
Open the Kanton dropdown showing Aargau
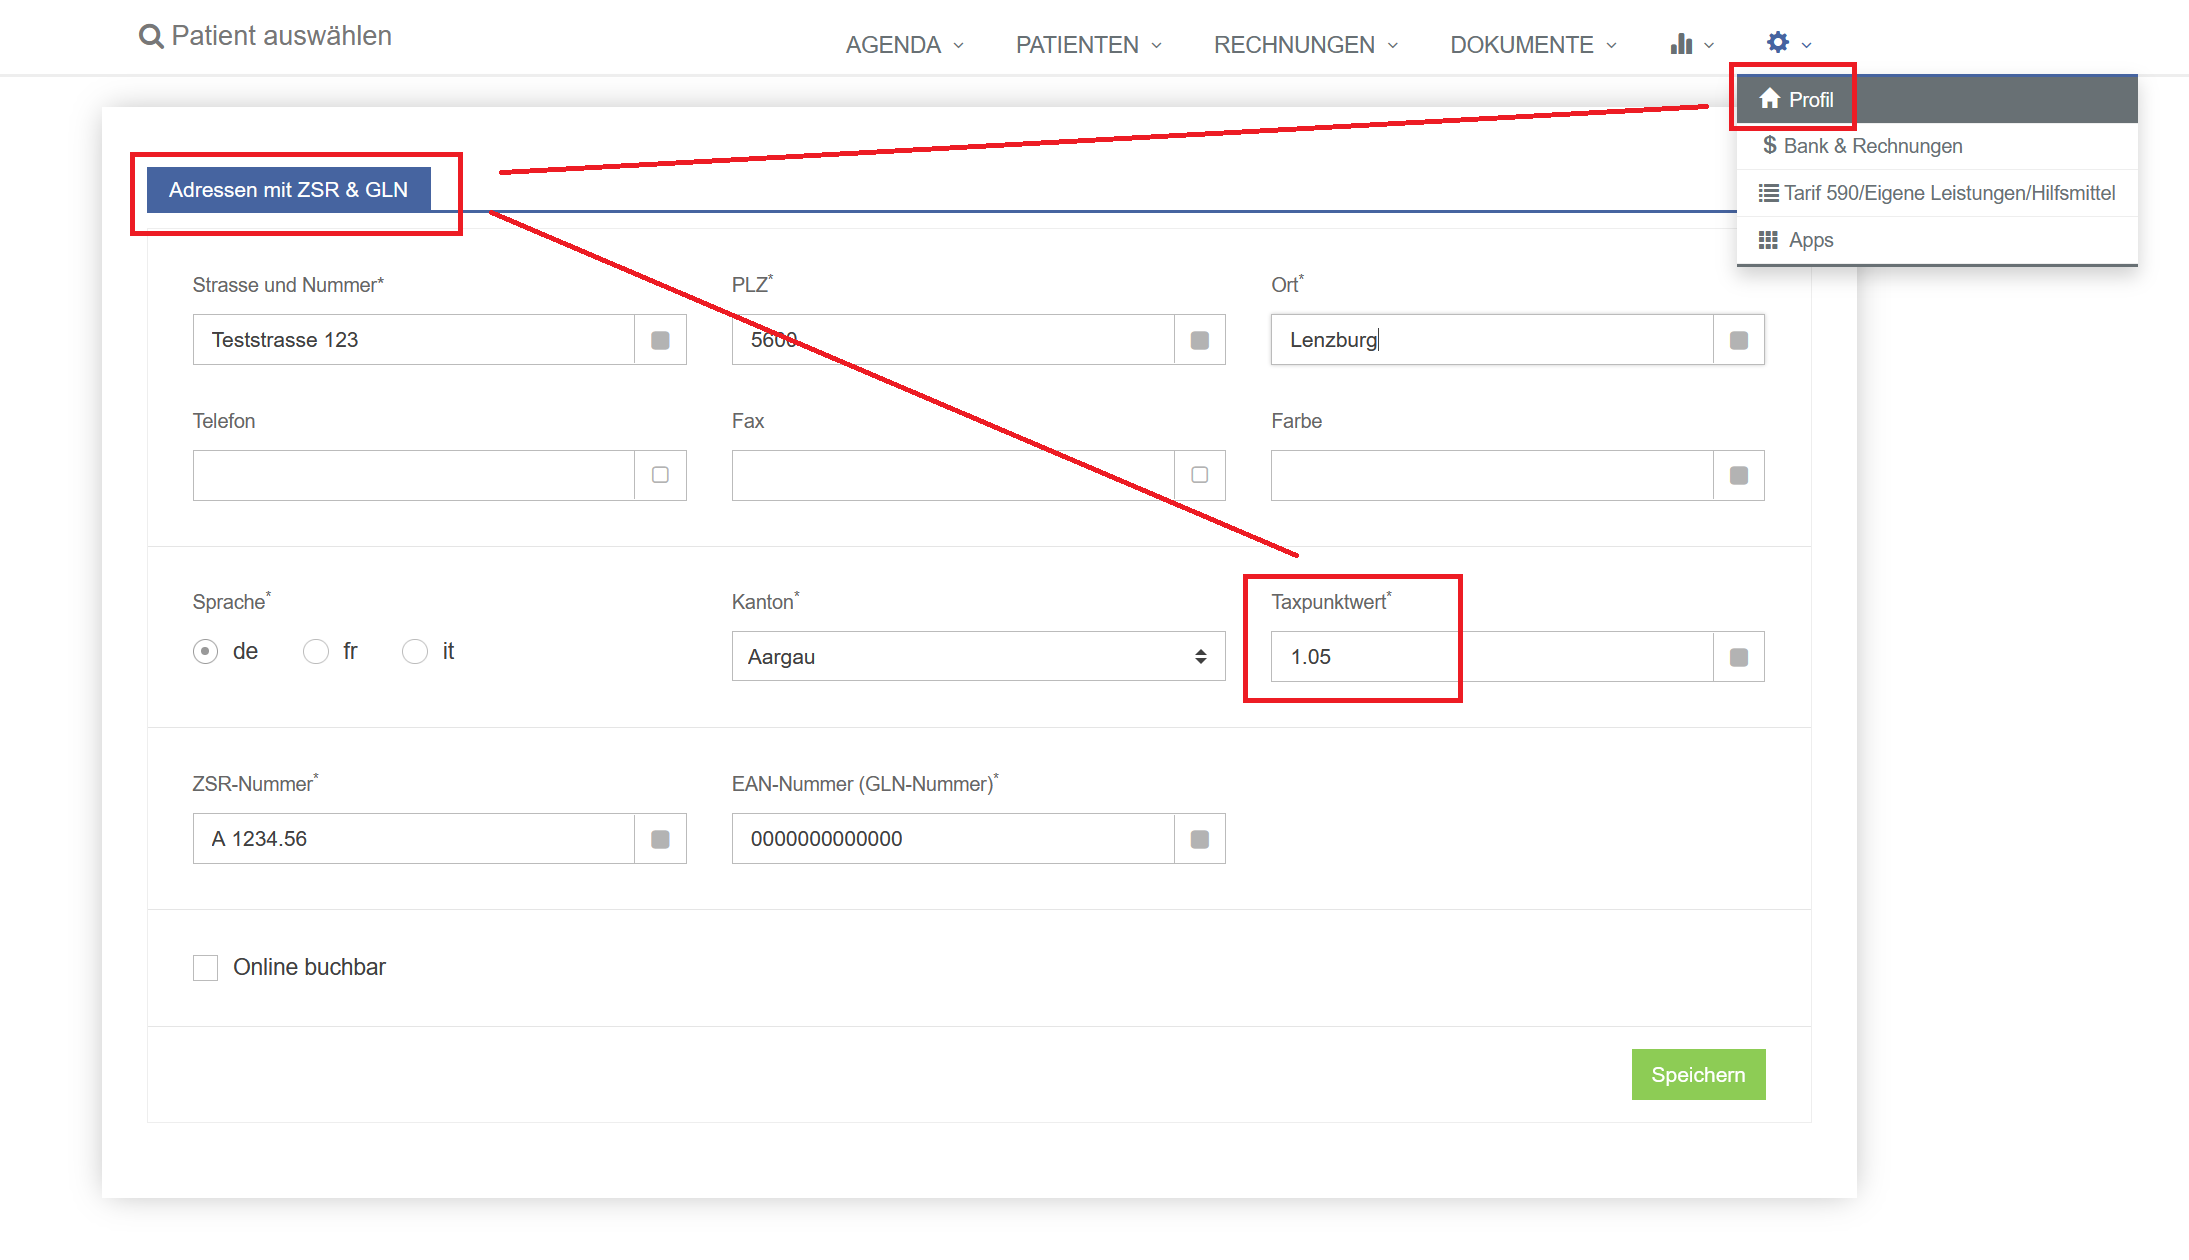977,657
